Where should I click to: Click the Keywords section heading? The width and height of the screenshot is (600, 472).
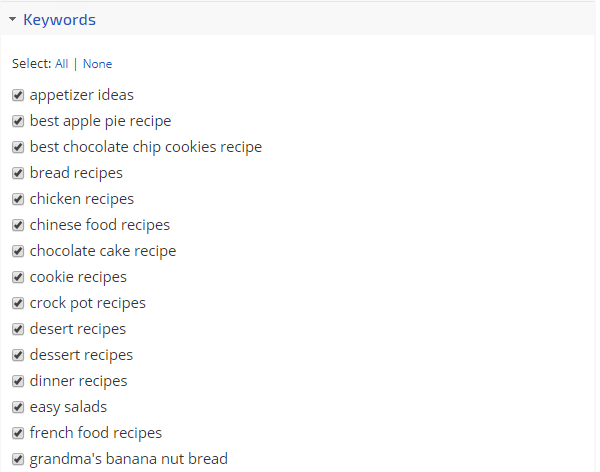pos(59,19)
